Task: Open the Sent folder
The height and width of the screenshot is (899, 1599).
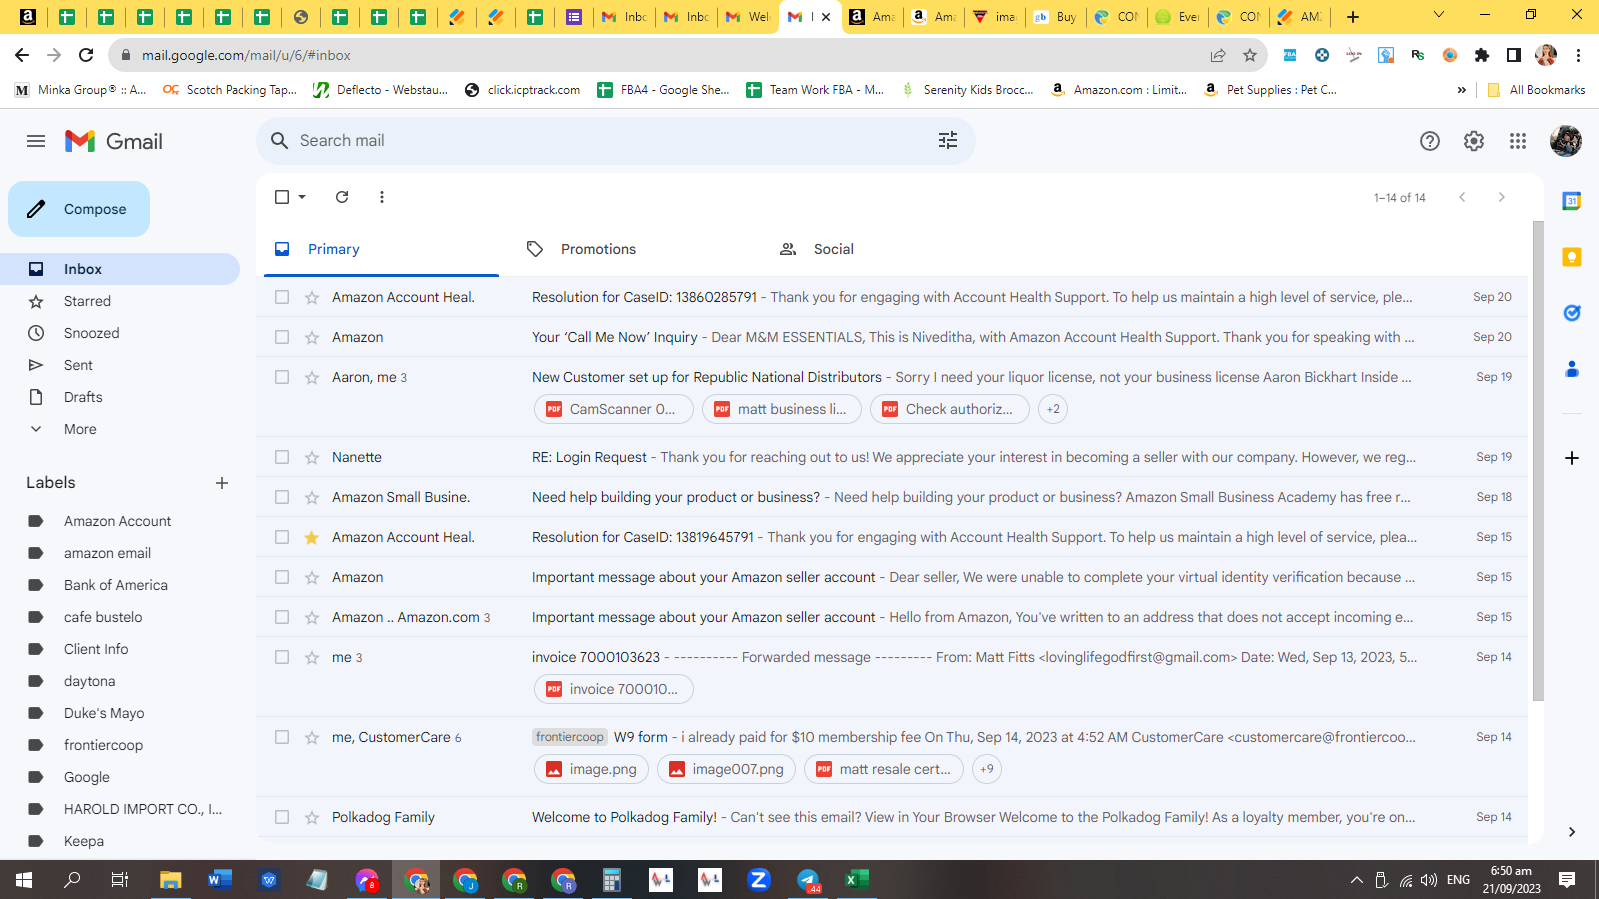Action: tap(78, 365)
